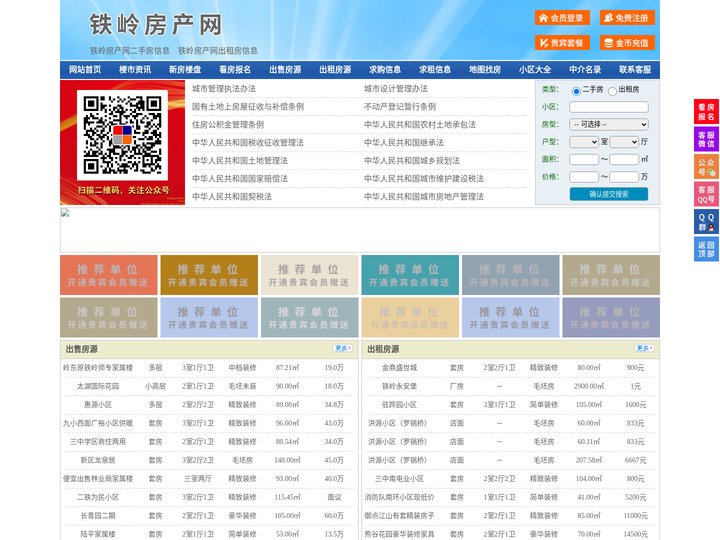720x540 pixels.
Task: Click the 返回顶部 back to top icon
Action: 706,249
